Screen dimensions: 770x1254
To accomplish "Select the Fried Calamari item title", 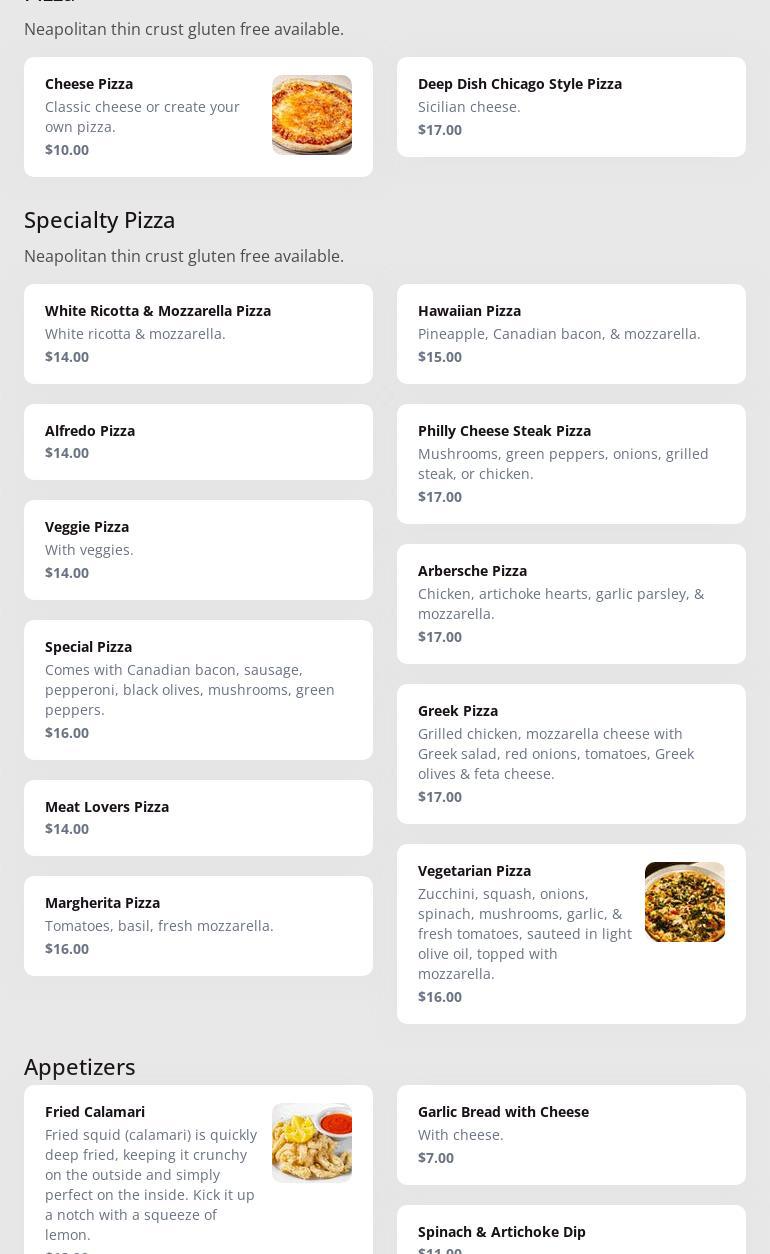I will [95, 1112].
